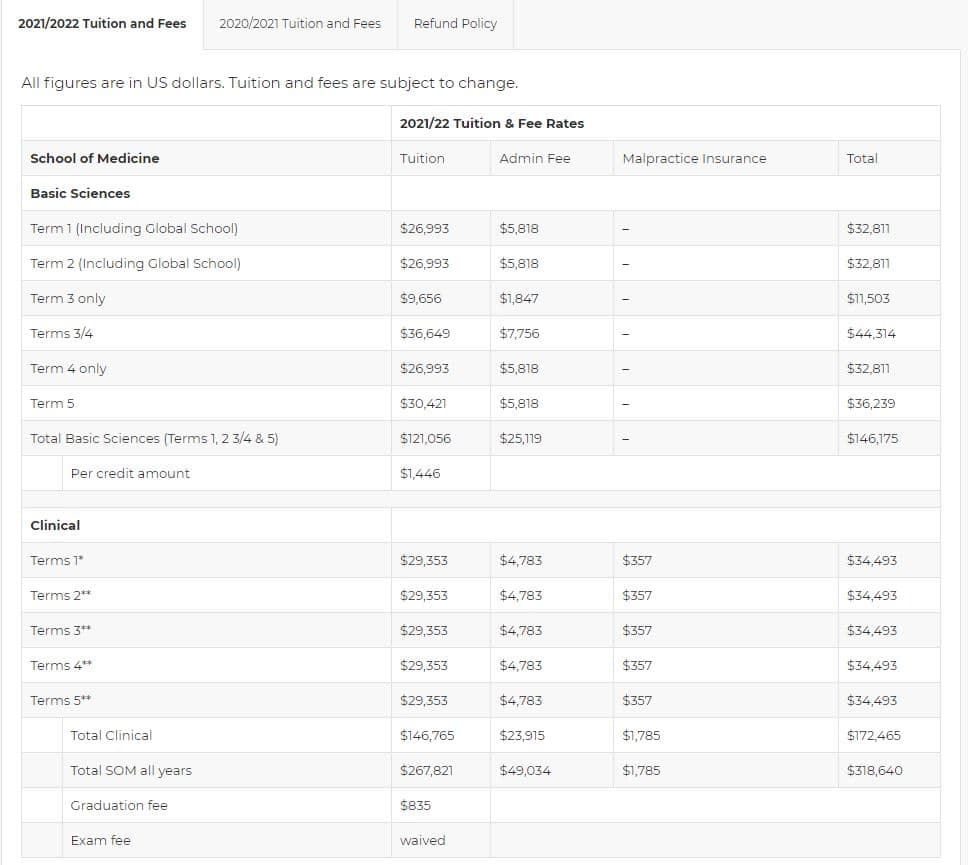
Task: Click Term 2 (Including Global School) row label
Action: (135, 264)
